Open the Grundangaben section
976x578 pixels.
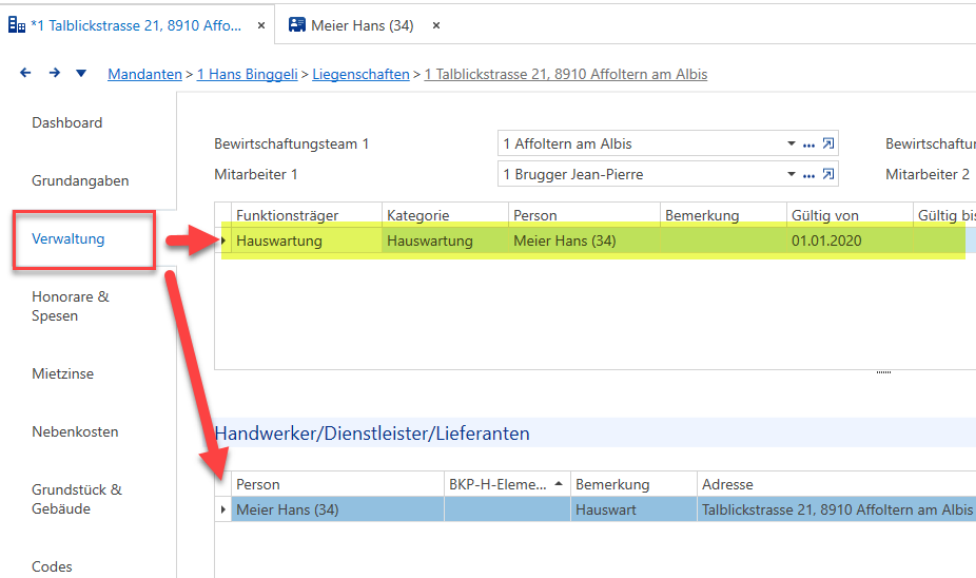click(80, 180)
